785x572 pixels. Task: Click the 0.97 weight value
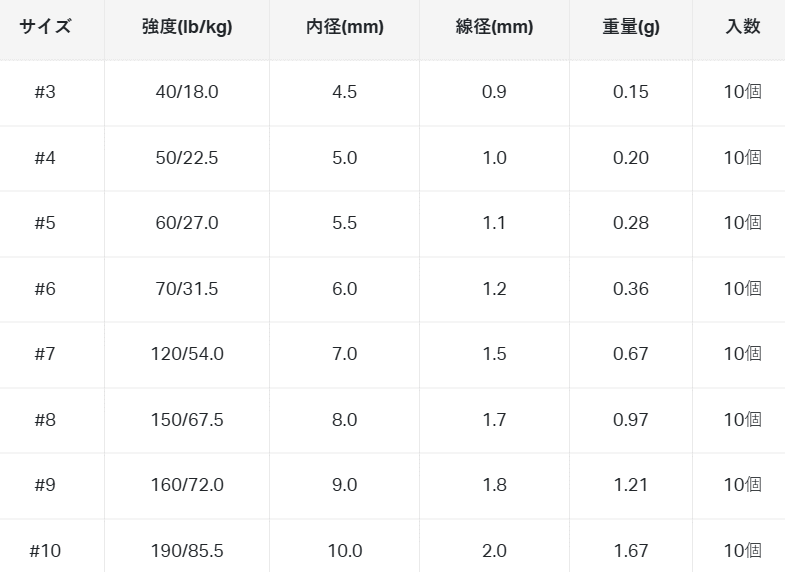coord(631,420)
